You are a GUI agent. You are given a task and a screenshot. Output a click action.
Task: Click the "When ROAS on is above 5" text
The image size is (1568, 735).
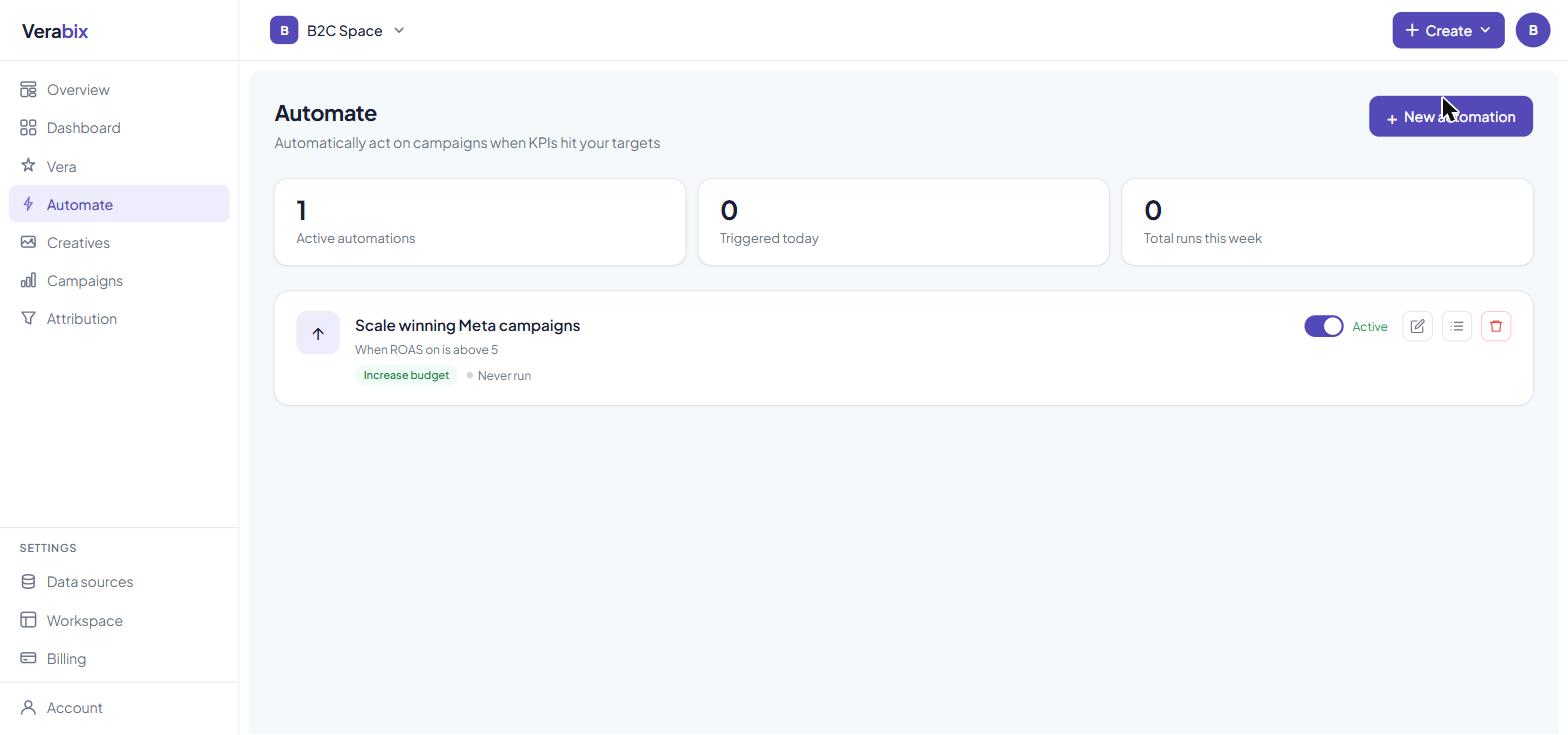tap(426, 350)
